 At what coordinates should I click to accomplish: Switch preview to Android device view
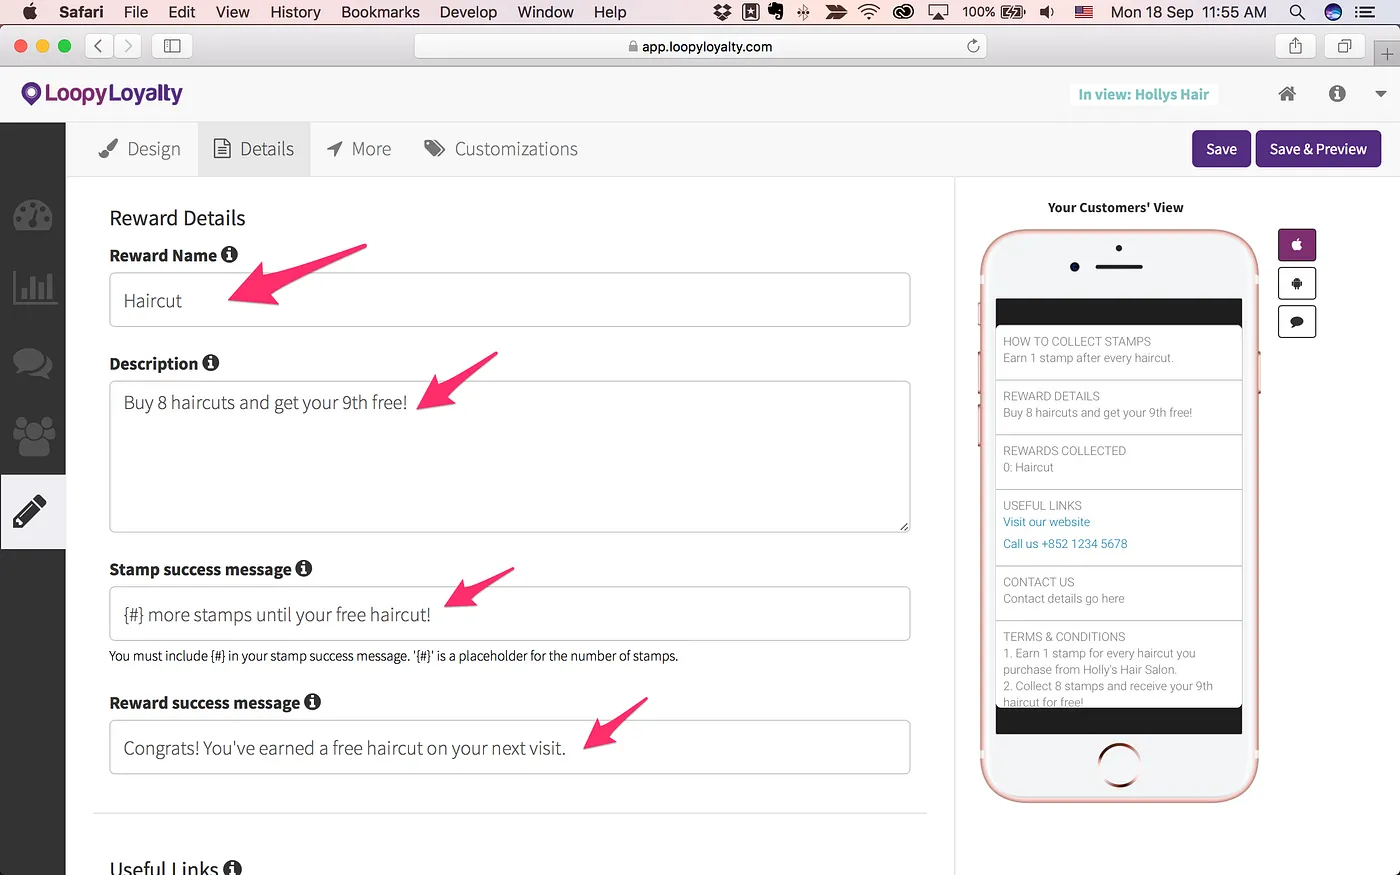[1297, 284]
